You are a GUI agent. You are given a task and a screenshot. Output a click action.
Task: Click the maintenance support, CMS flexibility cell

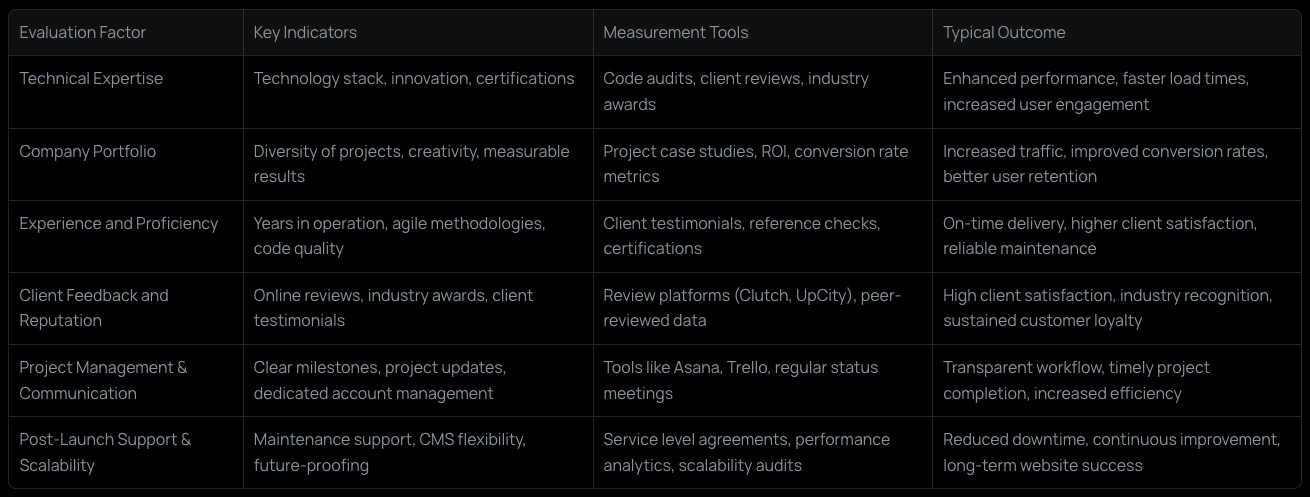click(418, 452)
